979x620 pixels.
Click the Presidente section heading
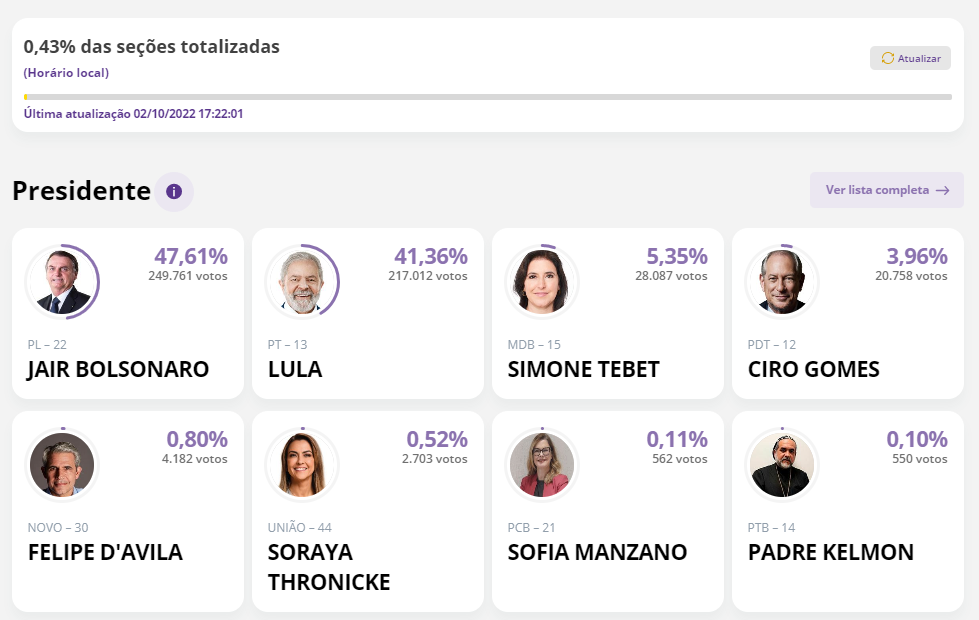click(x=81, y=191)
